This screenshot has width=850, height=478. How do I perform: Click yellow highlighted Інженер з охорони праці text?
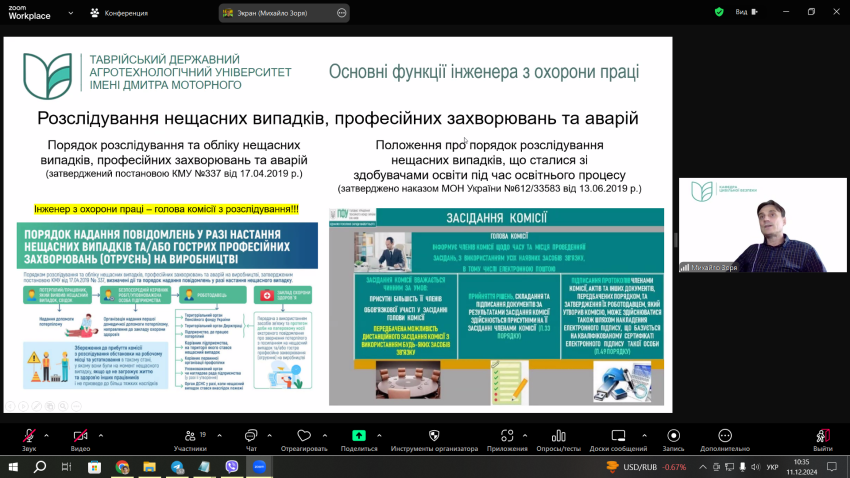pos(166,209)
